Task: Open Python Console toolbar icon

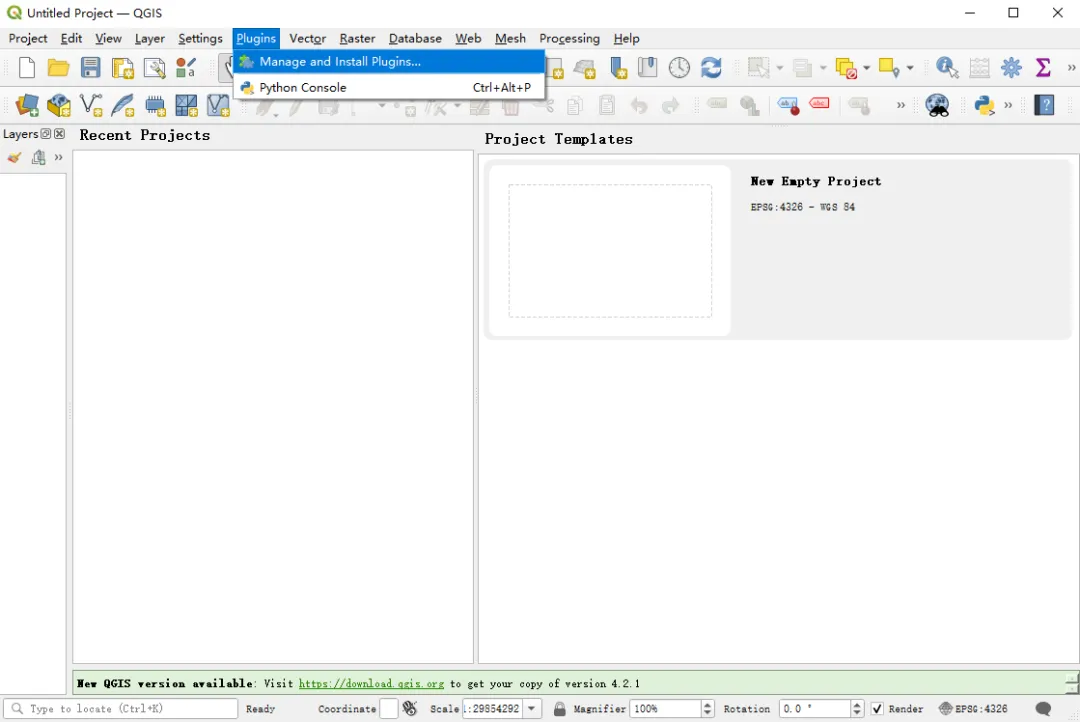Action: [984, 105]
